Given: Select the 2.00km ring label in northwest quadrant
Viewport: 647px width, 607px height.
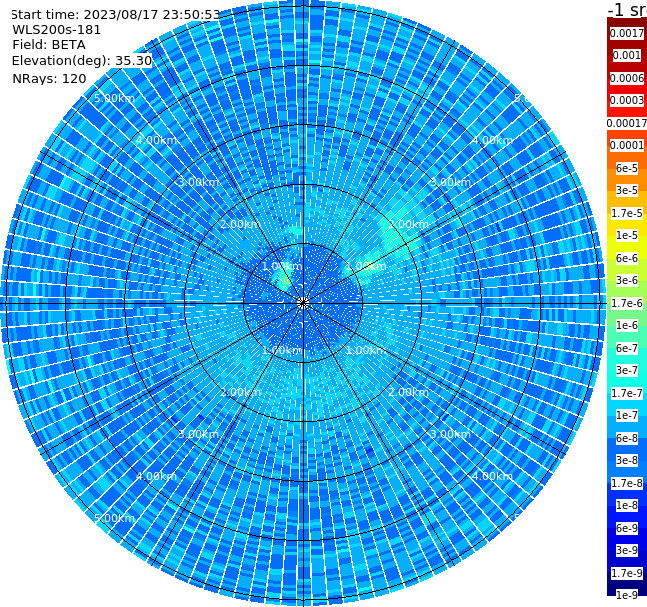Looking at the screenshot, I should click(x=241, y=224).
